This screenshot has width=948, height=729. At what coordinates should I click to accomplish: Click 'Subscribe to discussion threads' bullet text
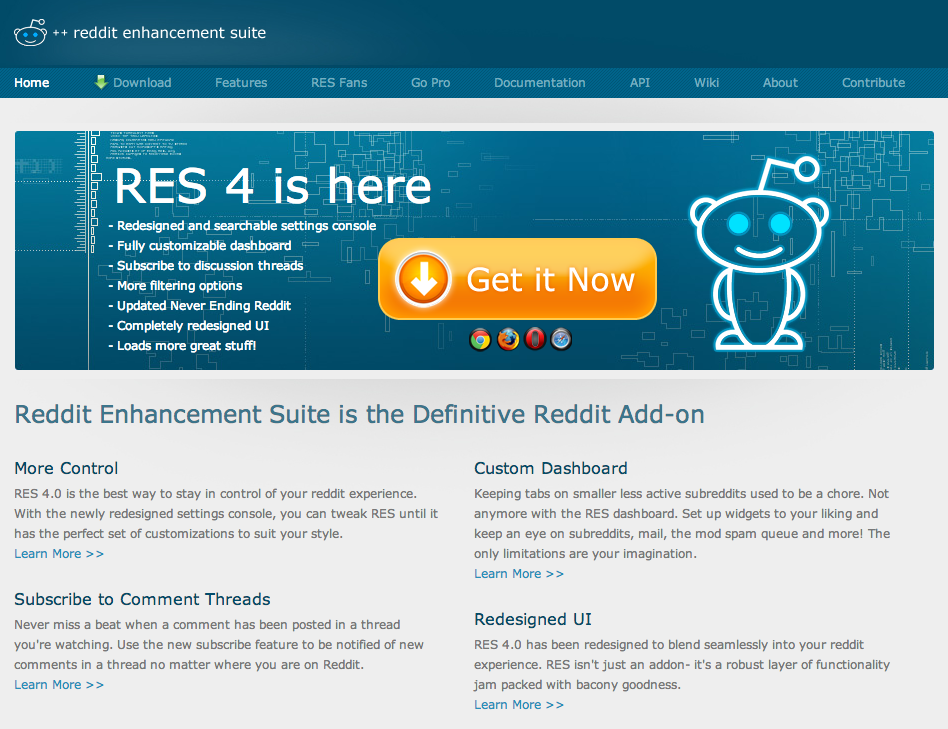pos(210,265)
